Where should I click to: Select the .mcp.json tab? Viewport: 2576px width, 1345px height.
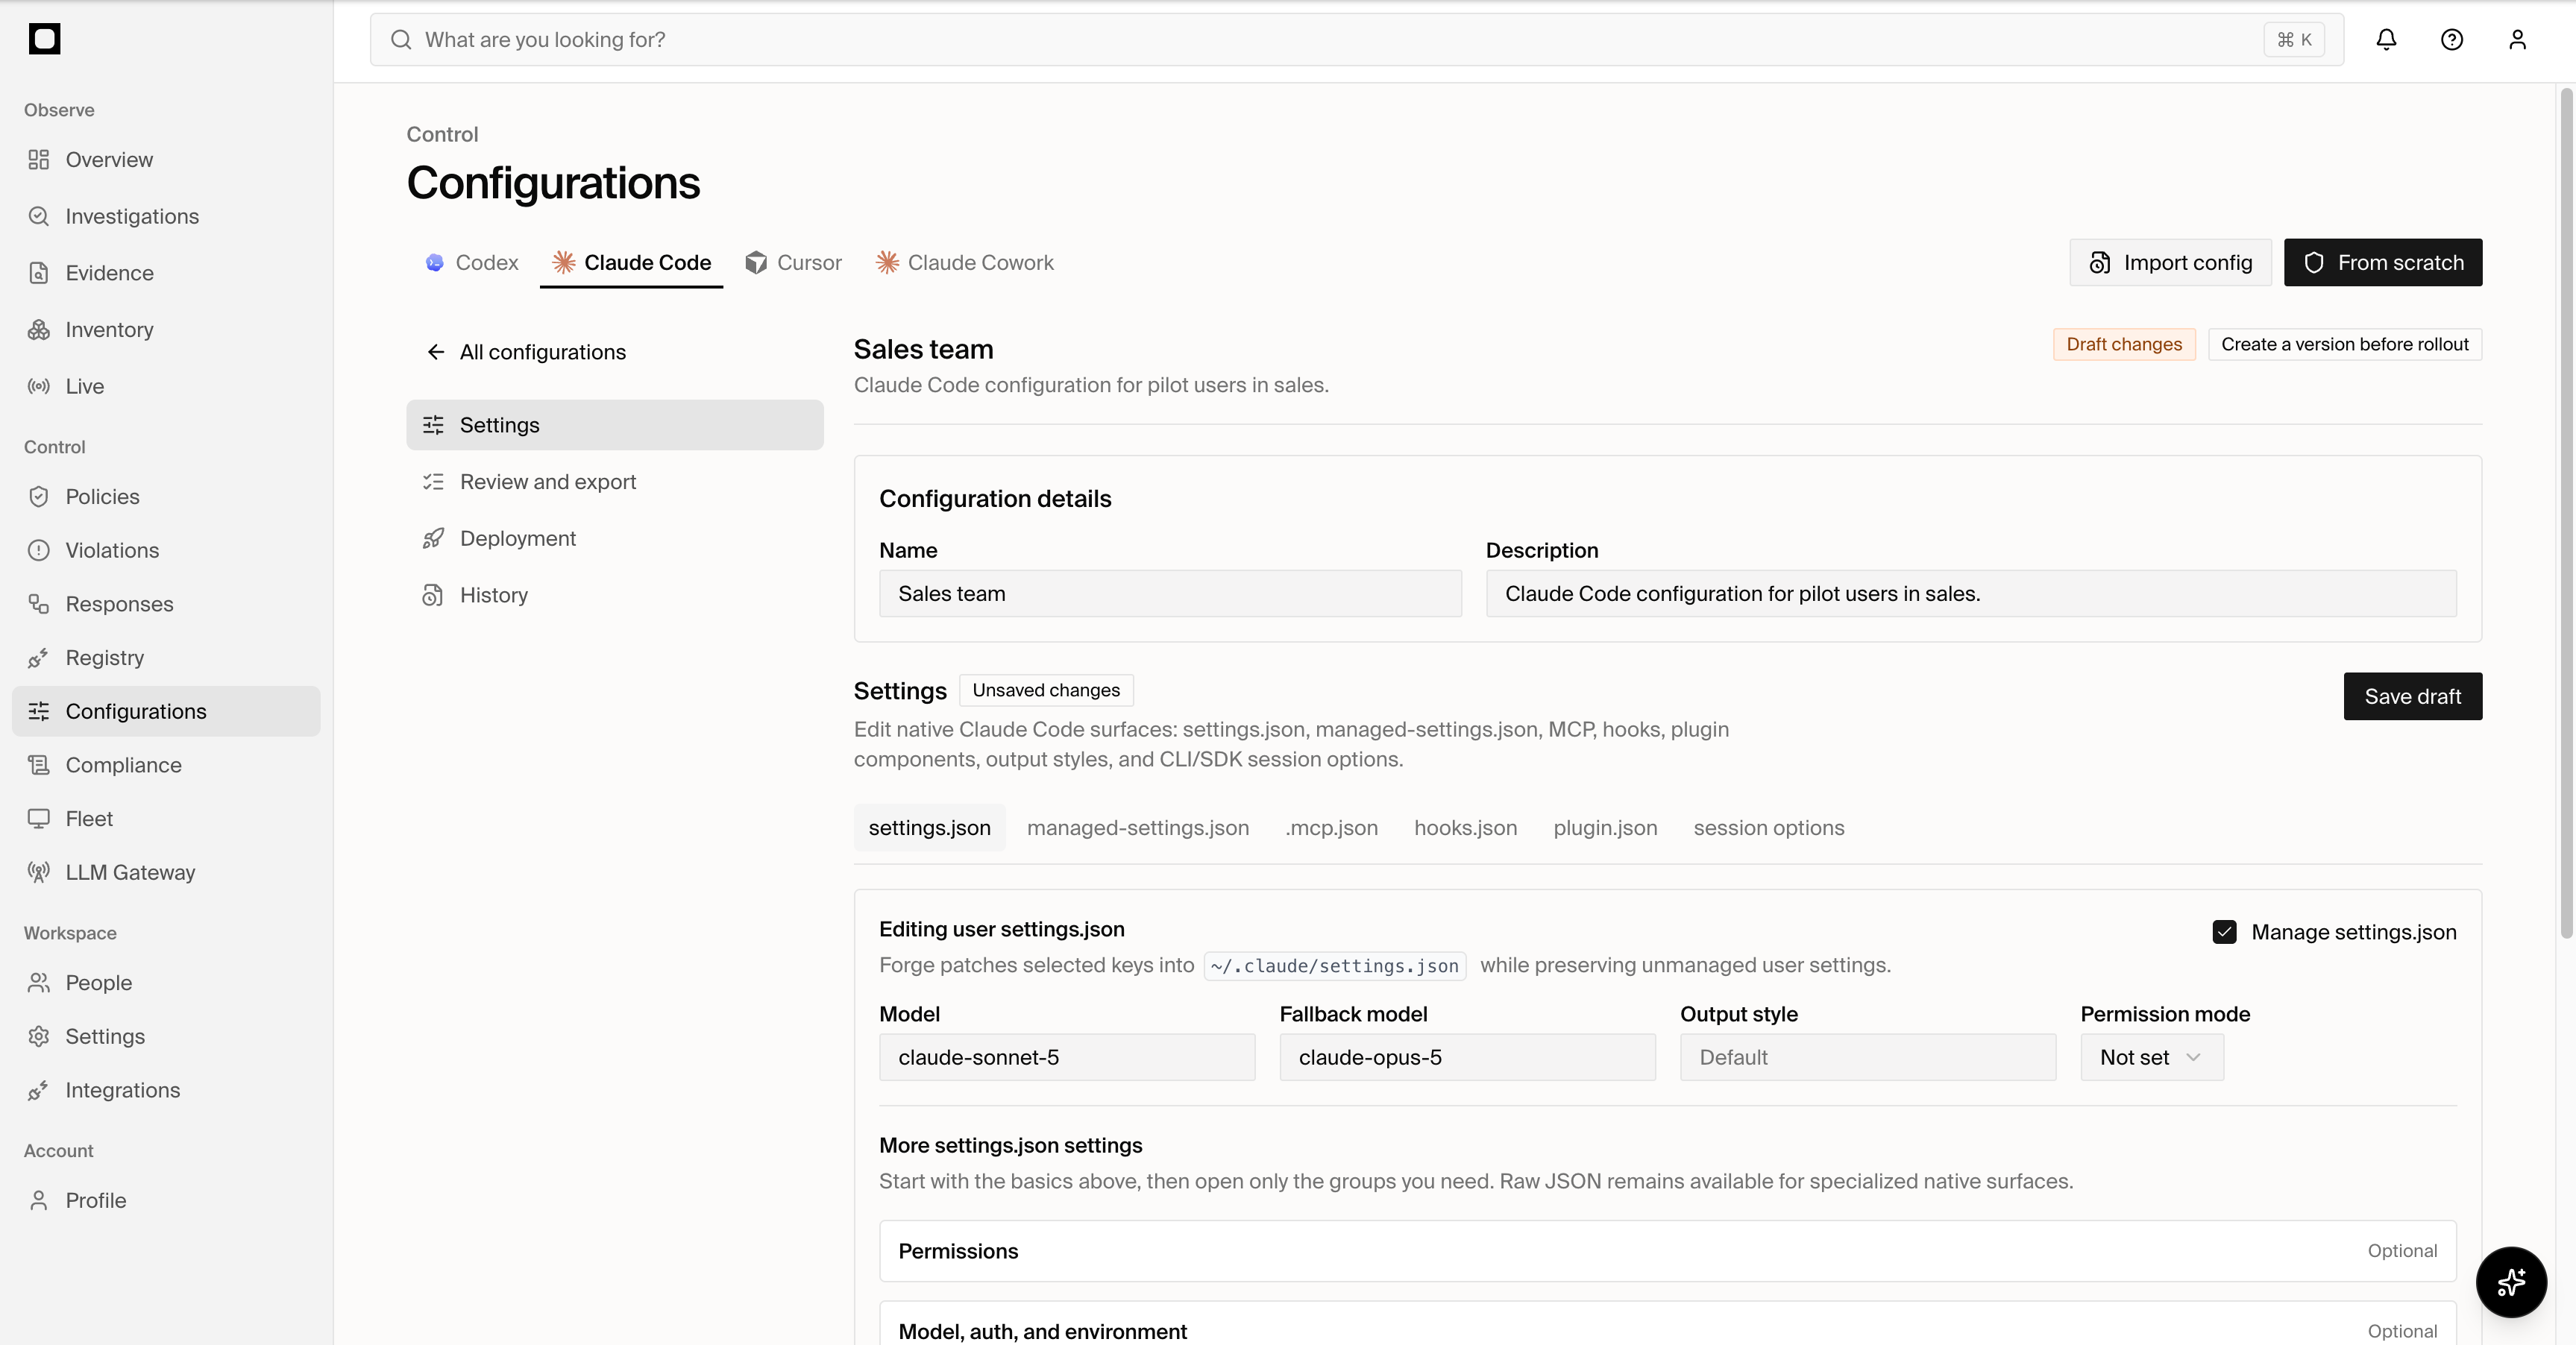1332,828
